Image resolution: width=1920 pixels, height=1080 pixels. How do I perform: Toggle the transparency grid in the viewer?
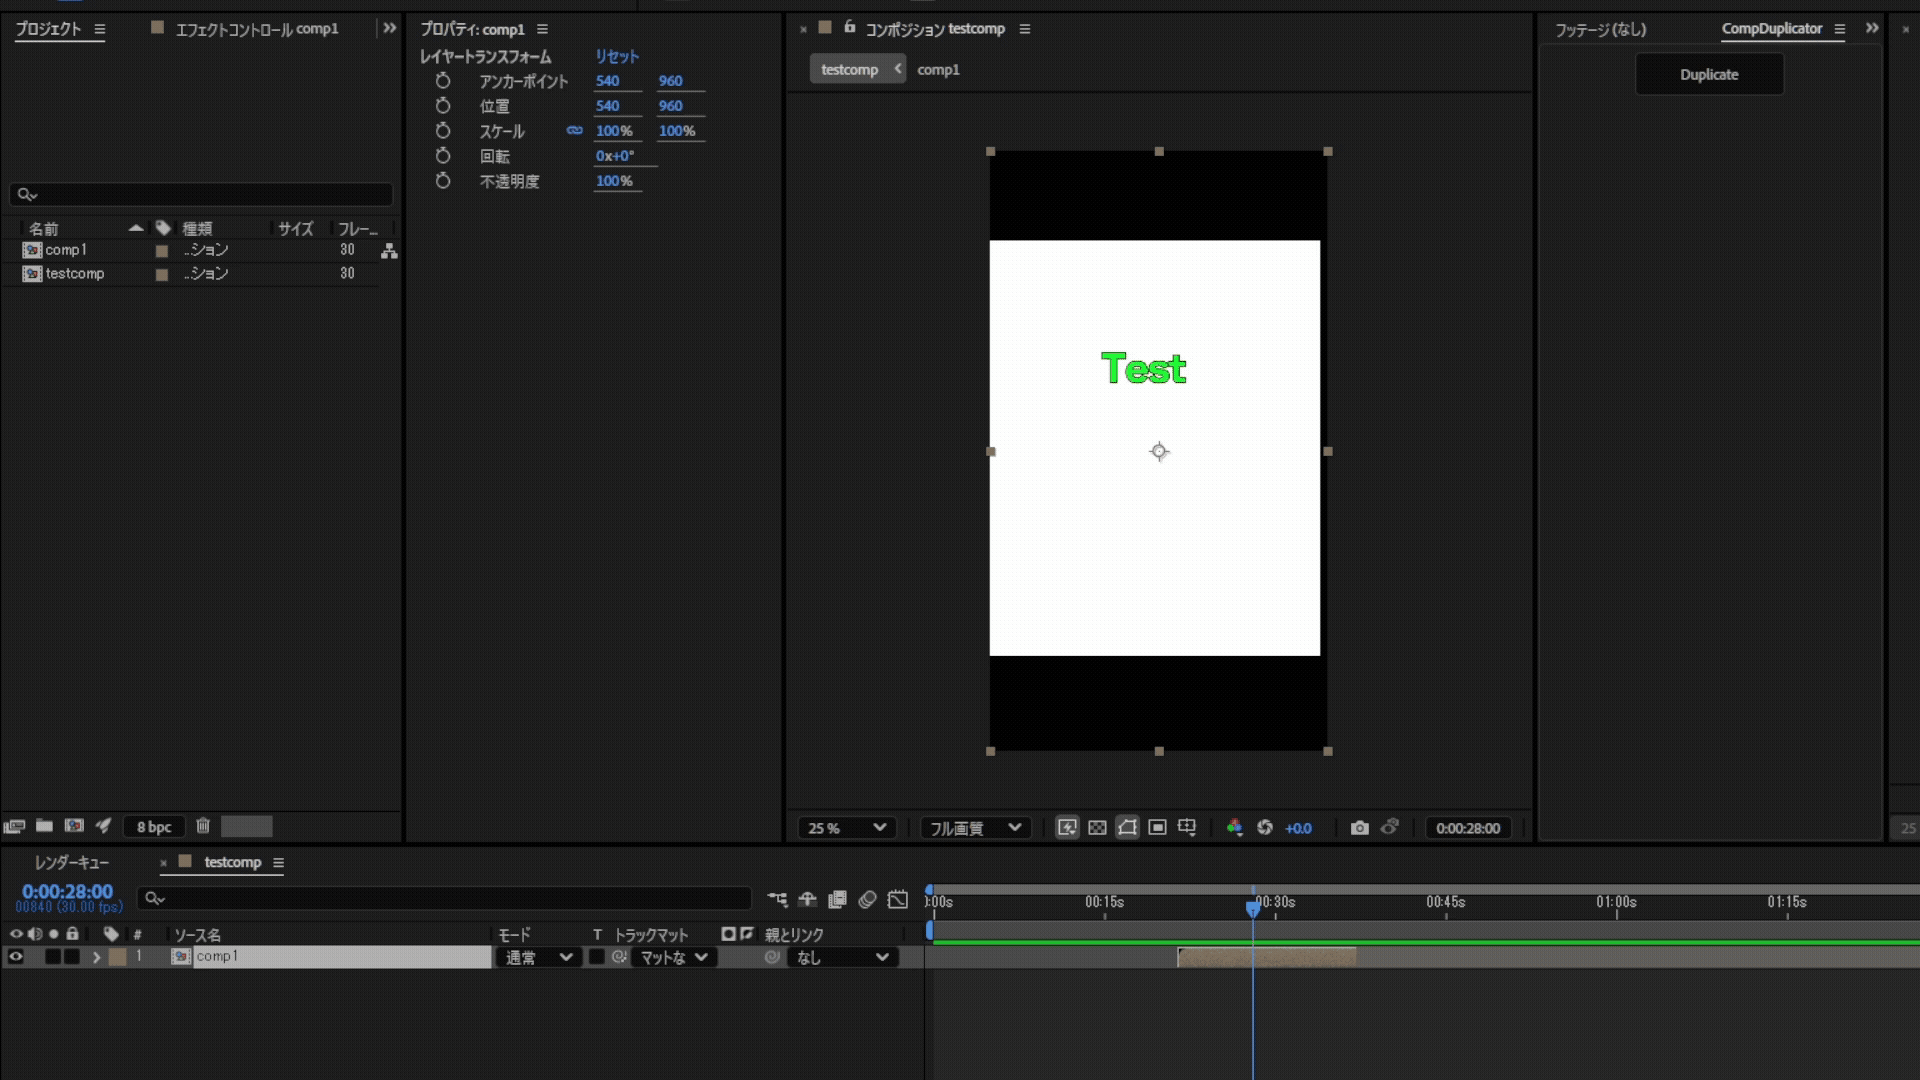click(1097, 827)
